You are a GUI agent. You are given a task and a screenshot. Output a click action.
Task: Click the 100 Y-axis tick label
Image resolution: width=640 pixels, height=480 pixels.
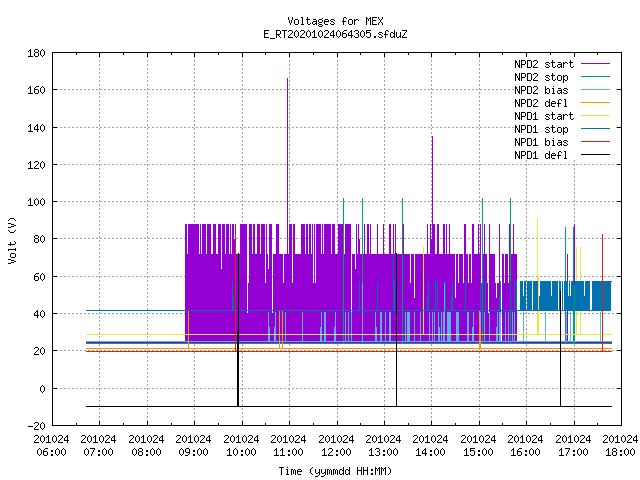point(36,202)
